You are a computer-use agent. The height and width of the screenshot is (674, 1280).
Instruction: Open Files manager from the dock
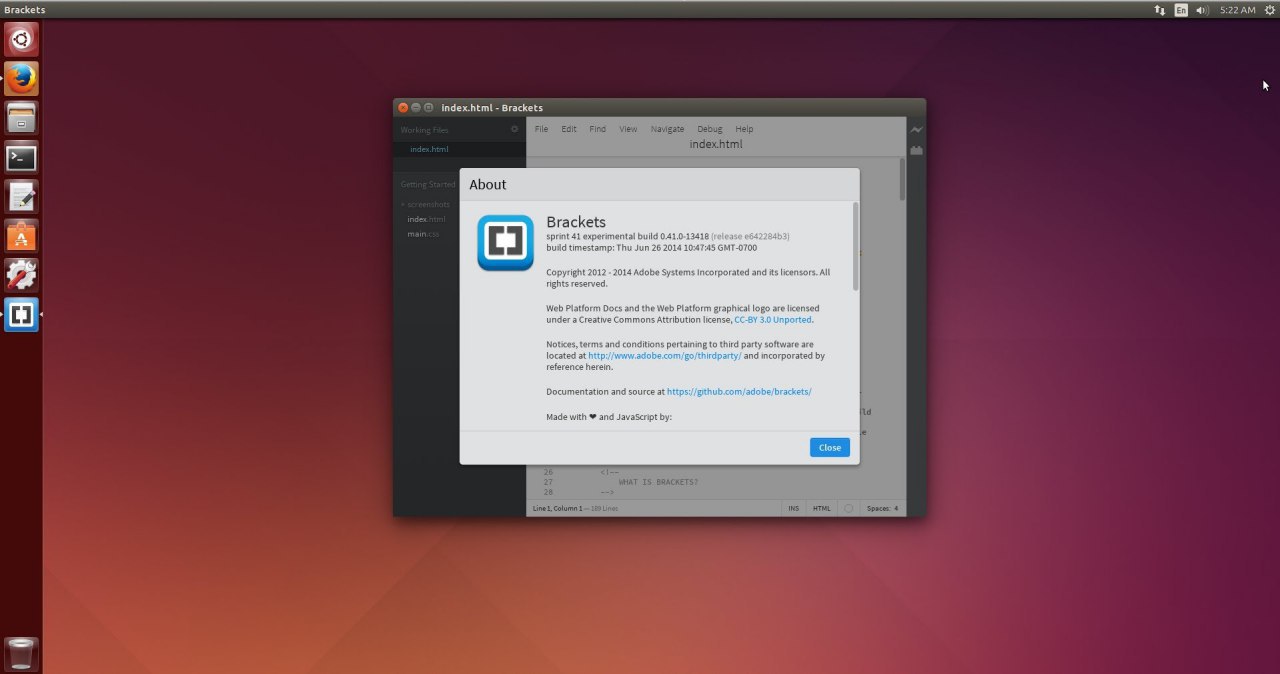click(21, 118)
